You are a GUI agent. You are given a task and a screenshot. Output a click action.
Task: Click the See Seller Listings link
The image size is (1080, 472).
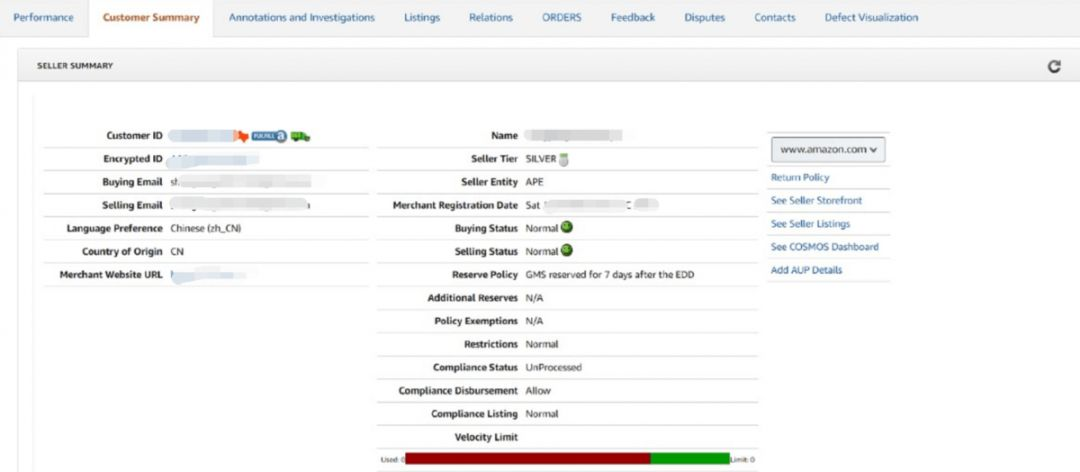810,224
